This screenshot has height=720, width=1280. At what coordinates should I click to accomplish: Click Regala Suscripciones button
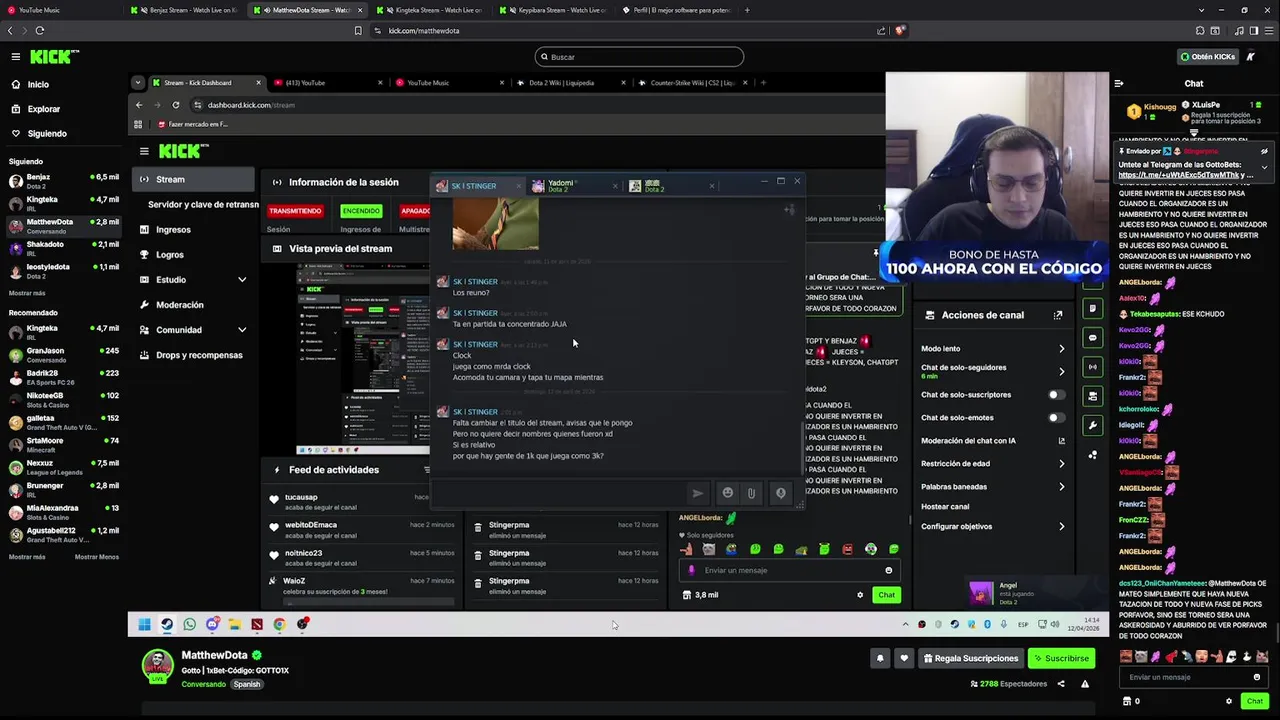click(x=971, y=658)
